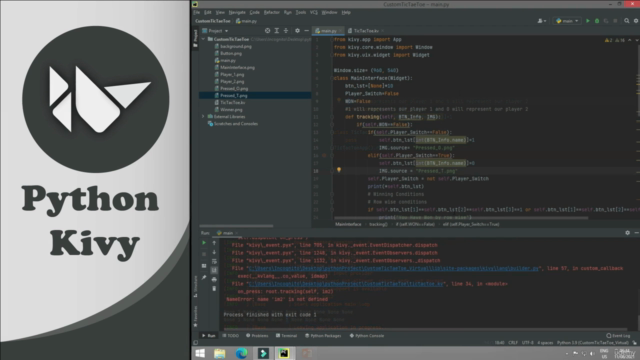
Task: Expand all in Project panel toolbar
Action: [277, 31]
